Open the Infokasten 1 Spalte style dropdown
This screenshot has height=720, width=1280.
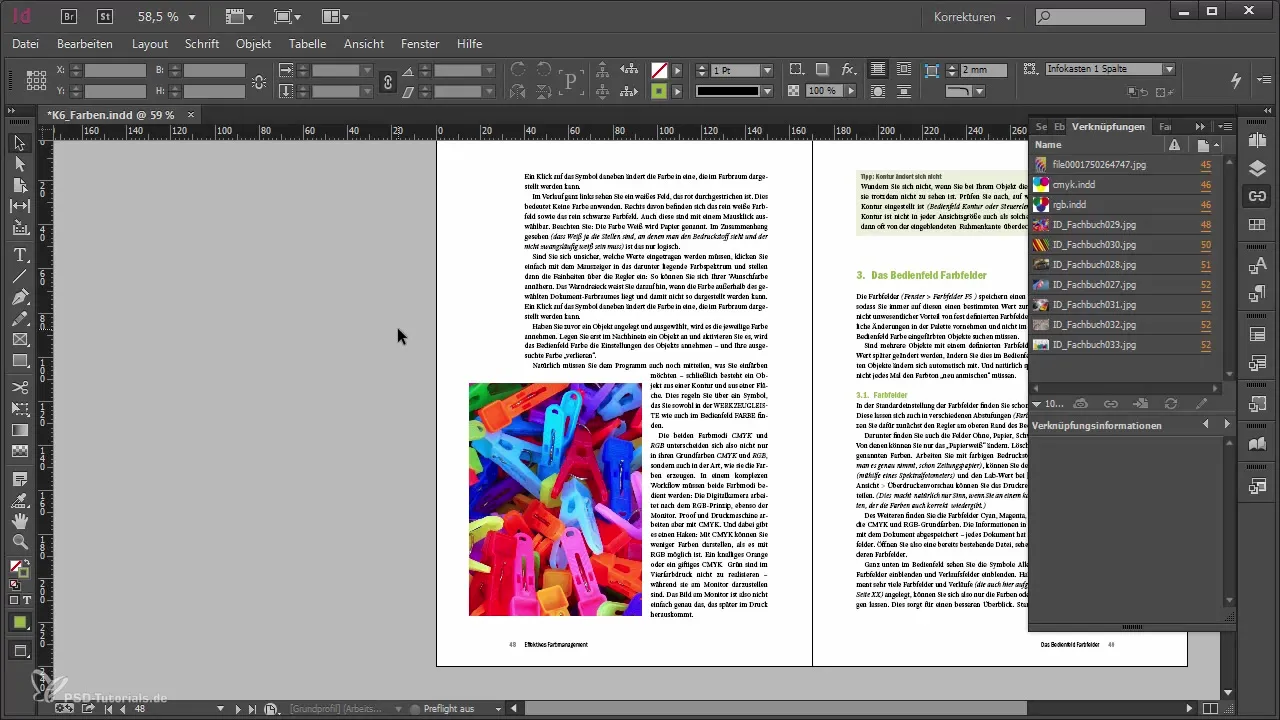click(x=1168, y=69)
